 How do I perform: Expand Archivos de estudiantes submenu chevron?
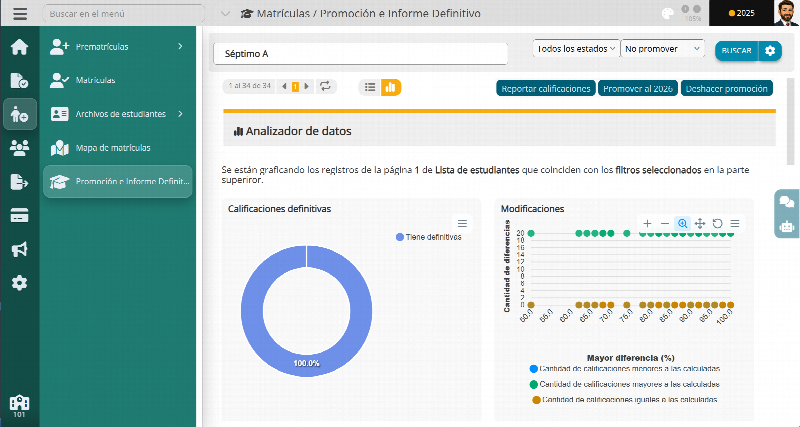click(180, 114)
